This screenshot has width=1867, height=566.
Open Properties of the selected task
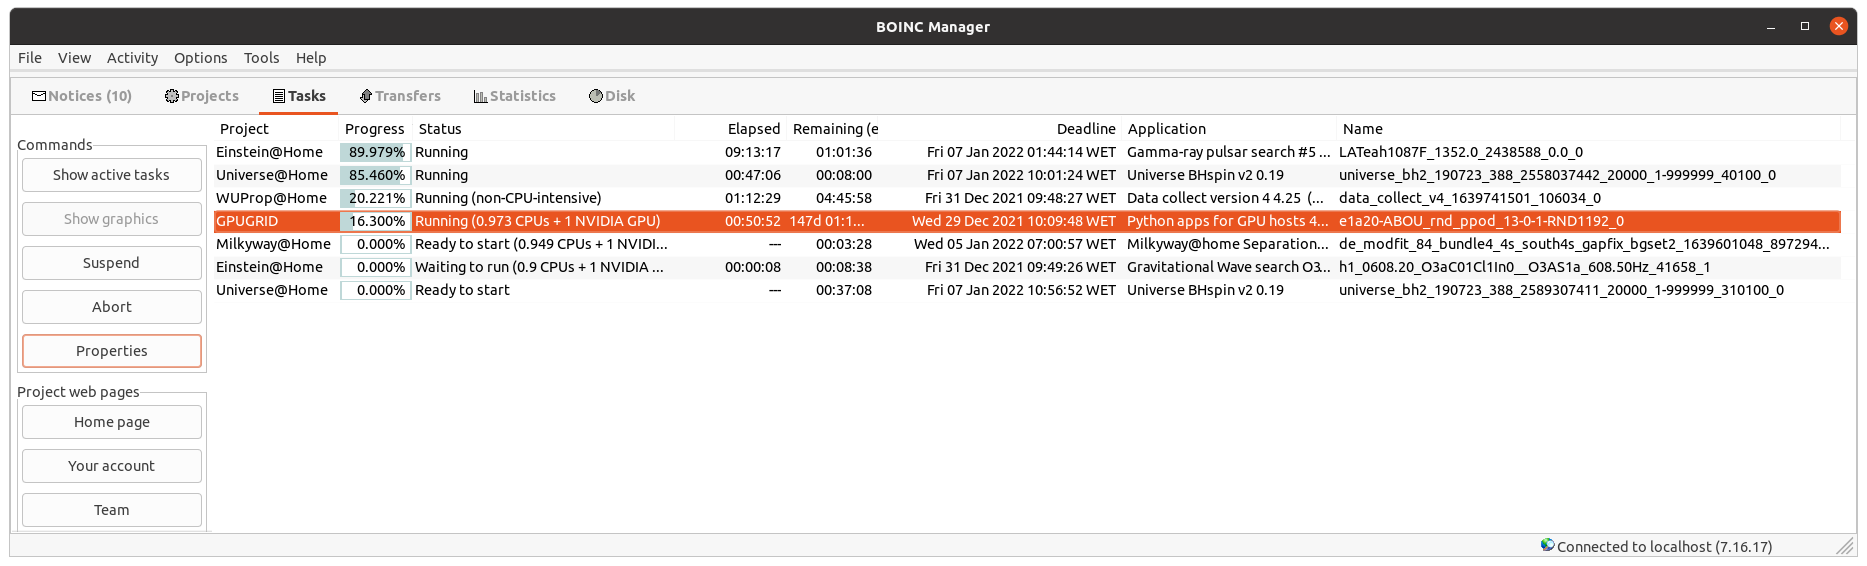pyautogui.click(x=112, y=351)
